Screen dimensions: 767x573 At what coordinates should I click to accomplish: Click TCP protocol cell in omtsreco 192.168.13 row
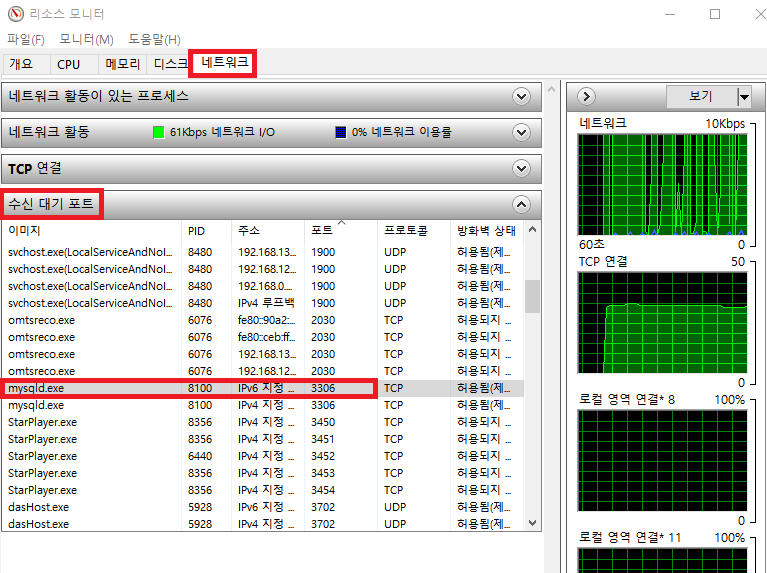(393, 354)
